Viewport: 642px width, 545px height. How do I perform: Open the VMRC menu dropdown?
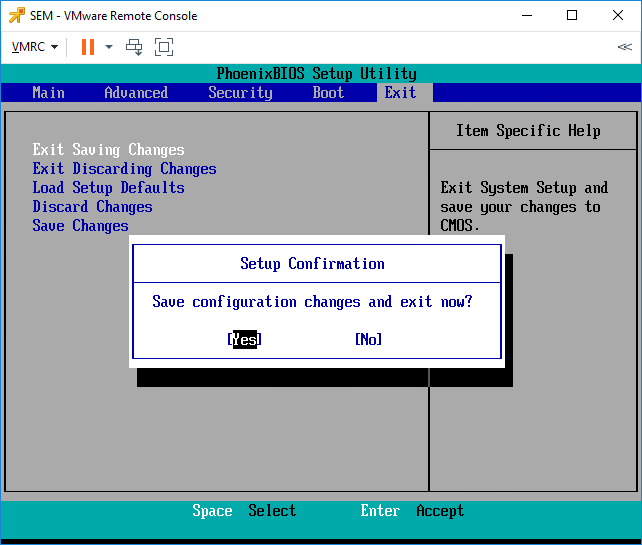(x=34, y=47)
